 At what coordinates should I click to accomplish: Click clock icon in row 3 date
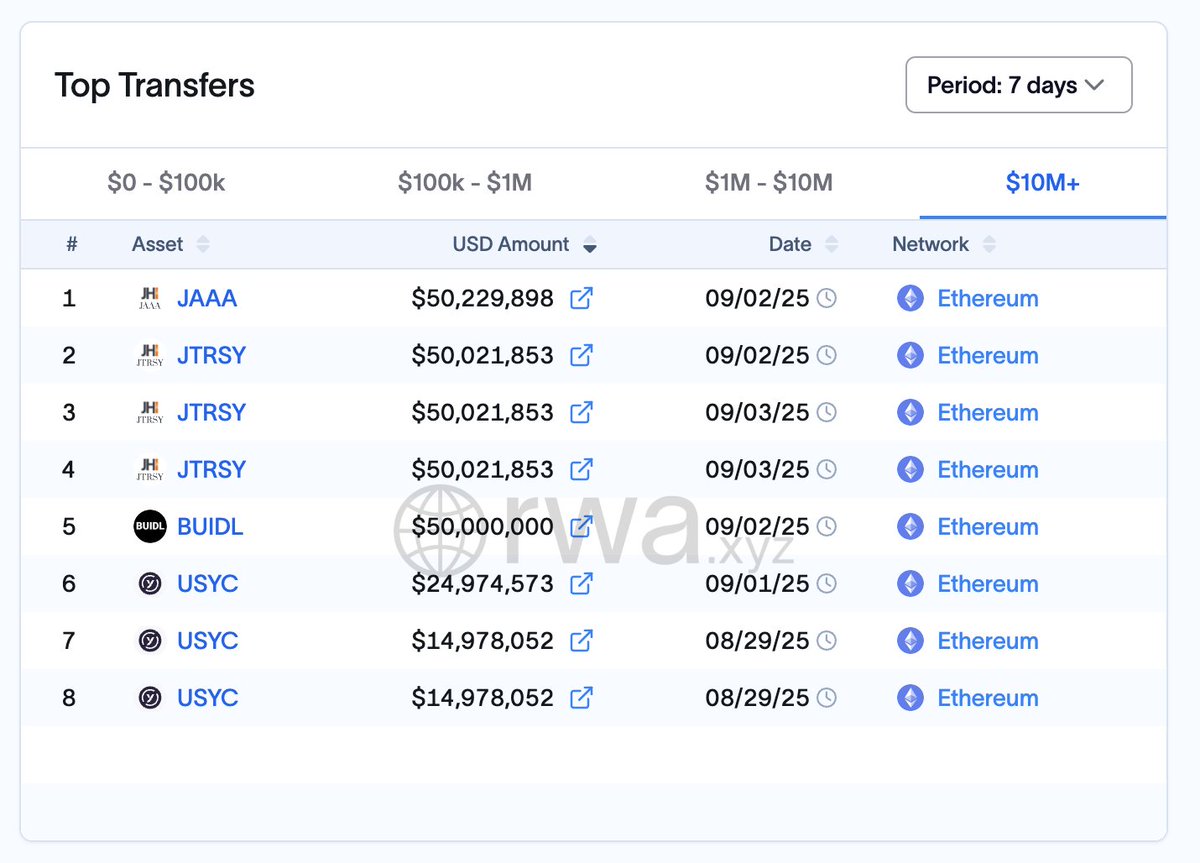[x=827, y=412]
